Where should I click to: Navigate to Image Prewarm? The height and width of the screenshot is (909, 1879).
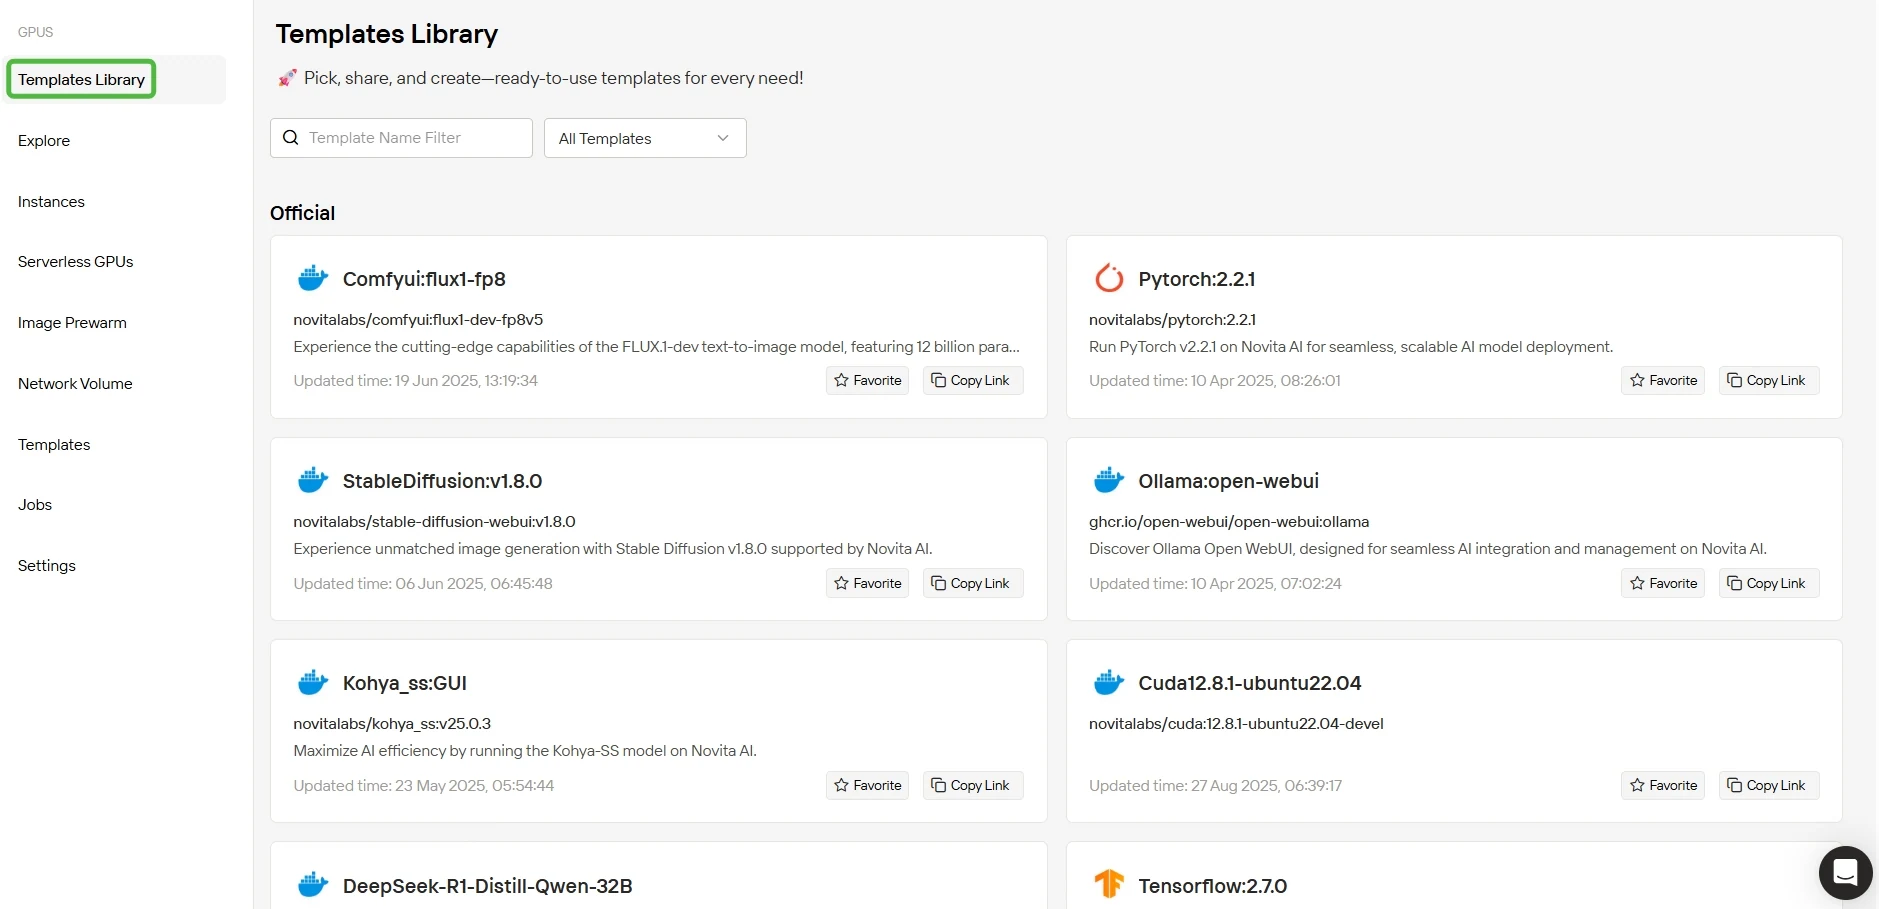[x=72, y=322]
